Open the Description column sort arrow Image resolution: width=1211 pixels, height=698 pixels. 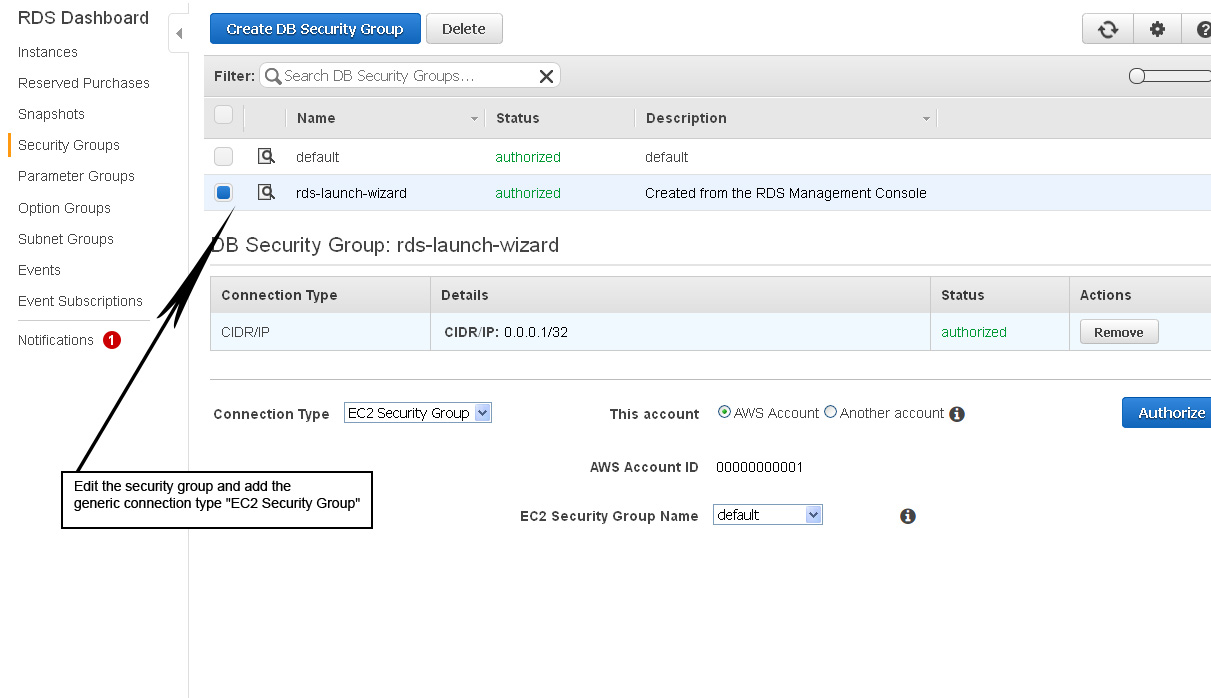pos(927,119)
